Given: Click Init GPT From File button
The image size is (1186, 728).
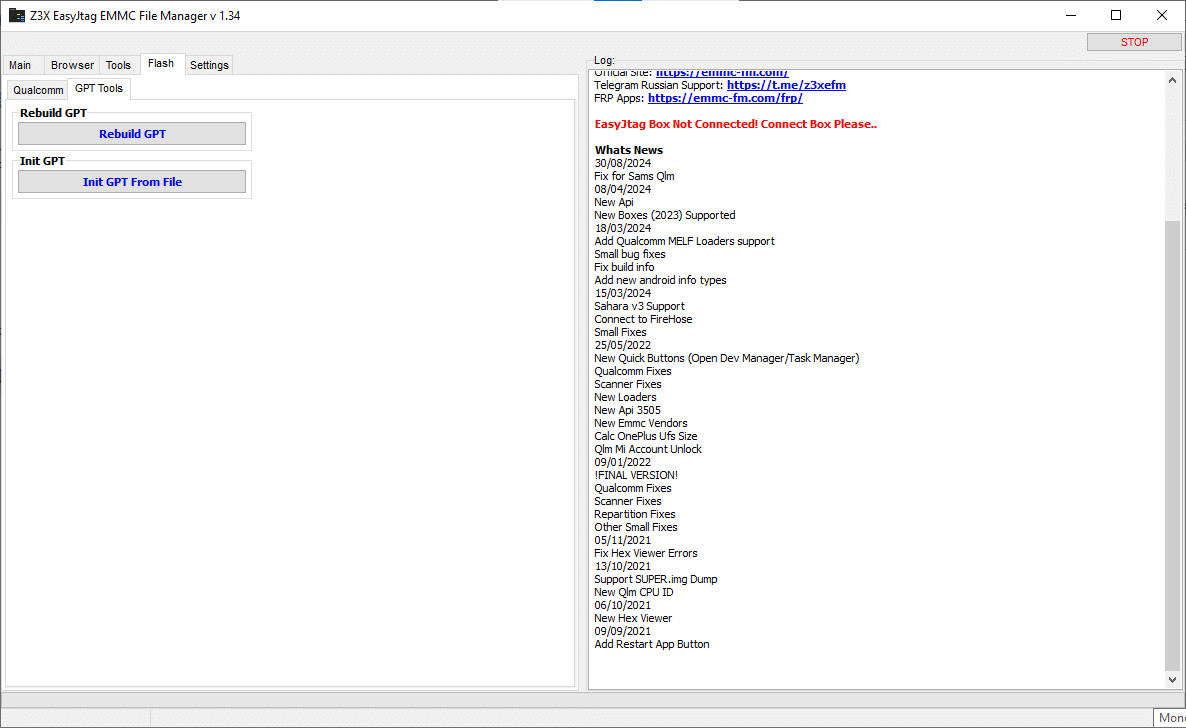Looking at the screenshot, I should (132, 182).
